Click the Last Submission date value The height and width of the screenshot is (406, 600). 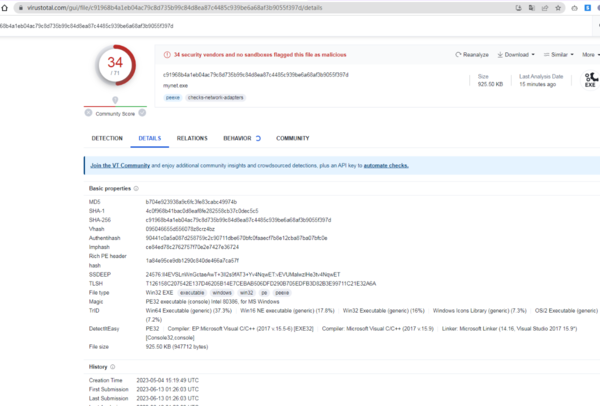(x=168, y=398)
